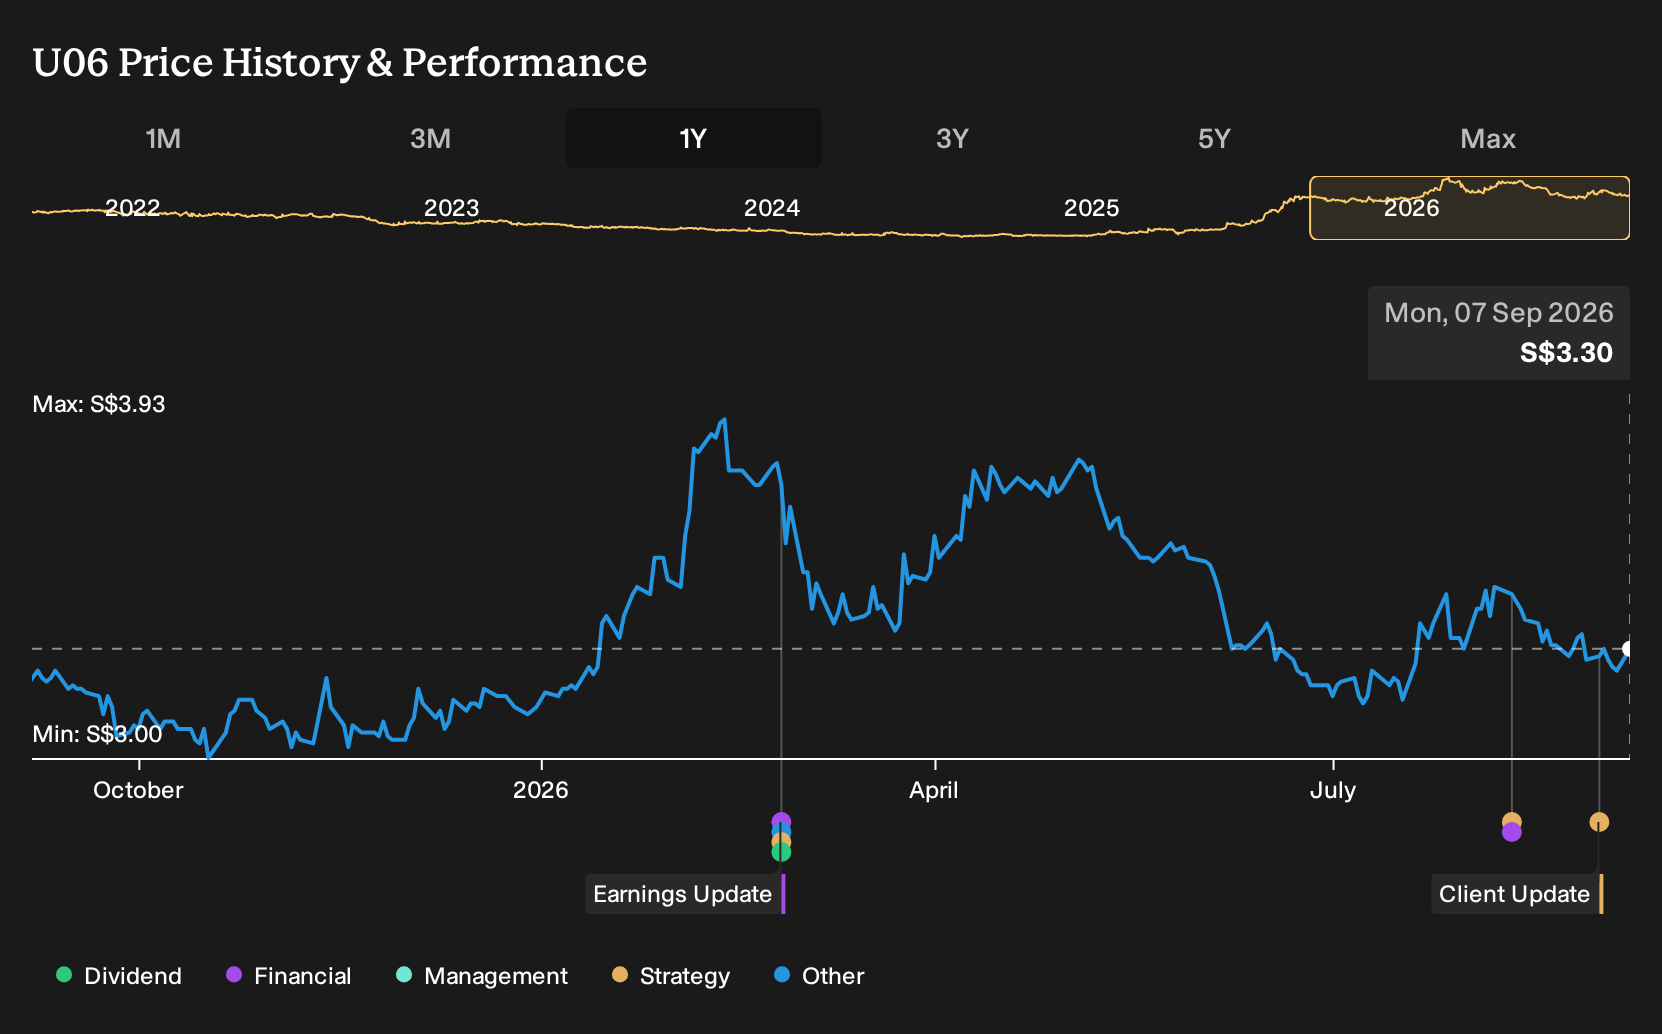Click the October axis label
The height and width of the screenshot is (1034, 1662).
pos(138,790)
